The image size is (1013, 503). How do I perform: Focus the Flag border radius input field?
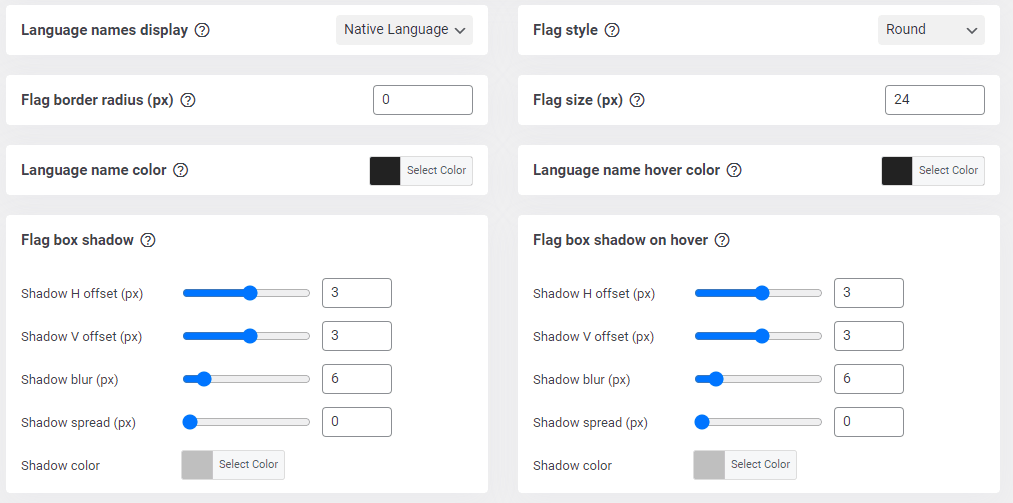422,100
